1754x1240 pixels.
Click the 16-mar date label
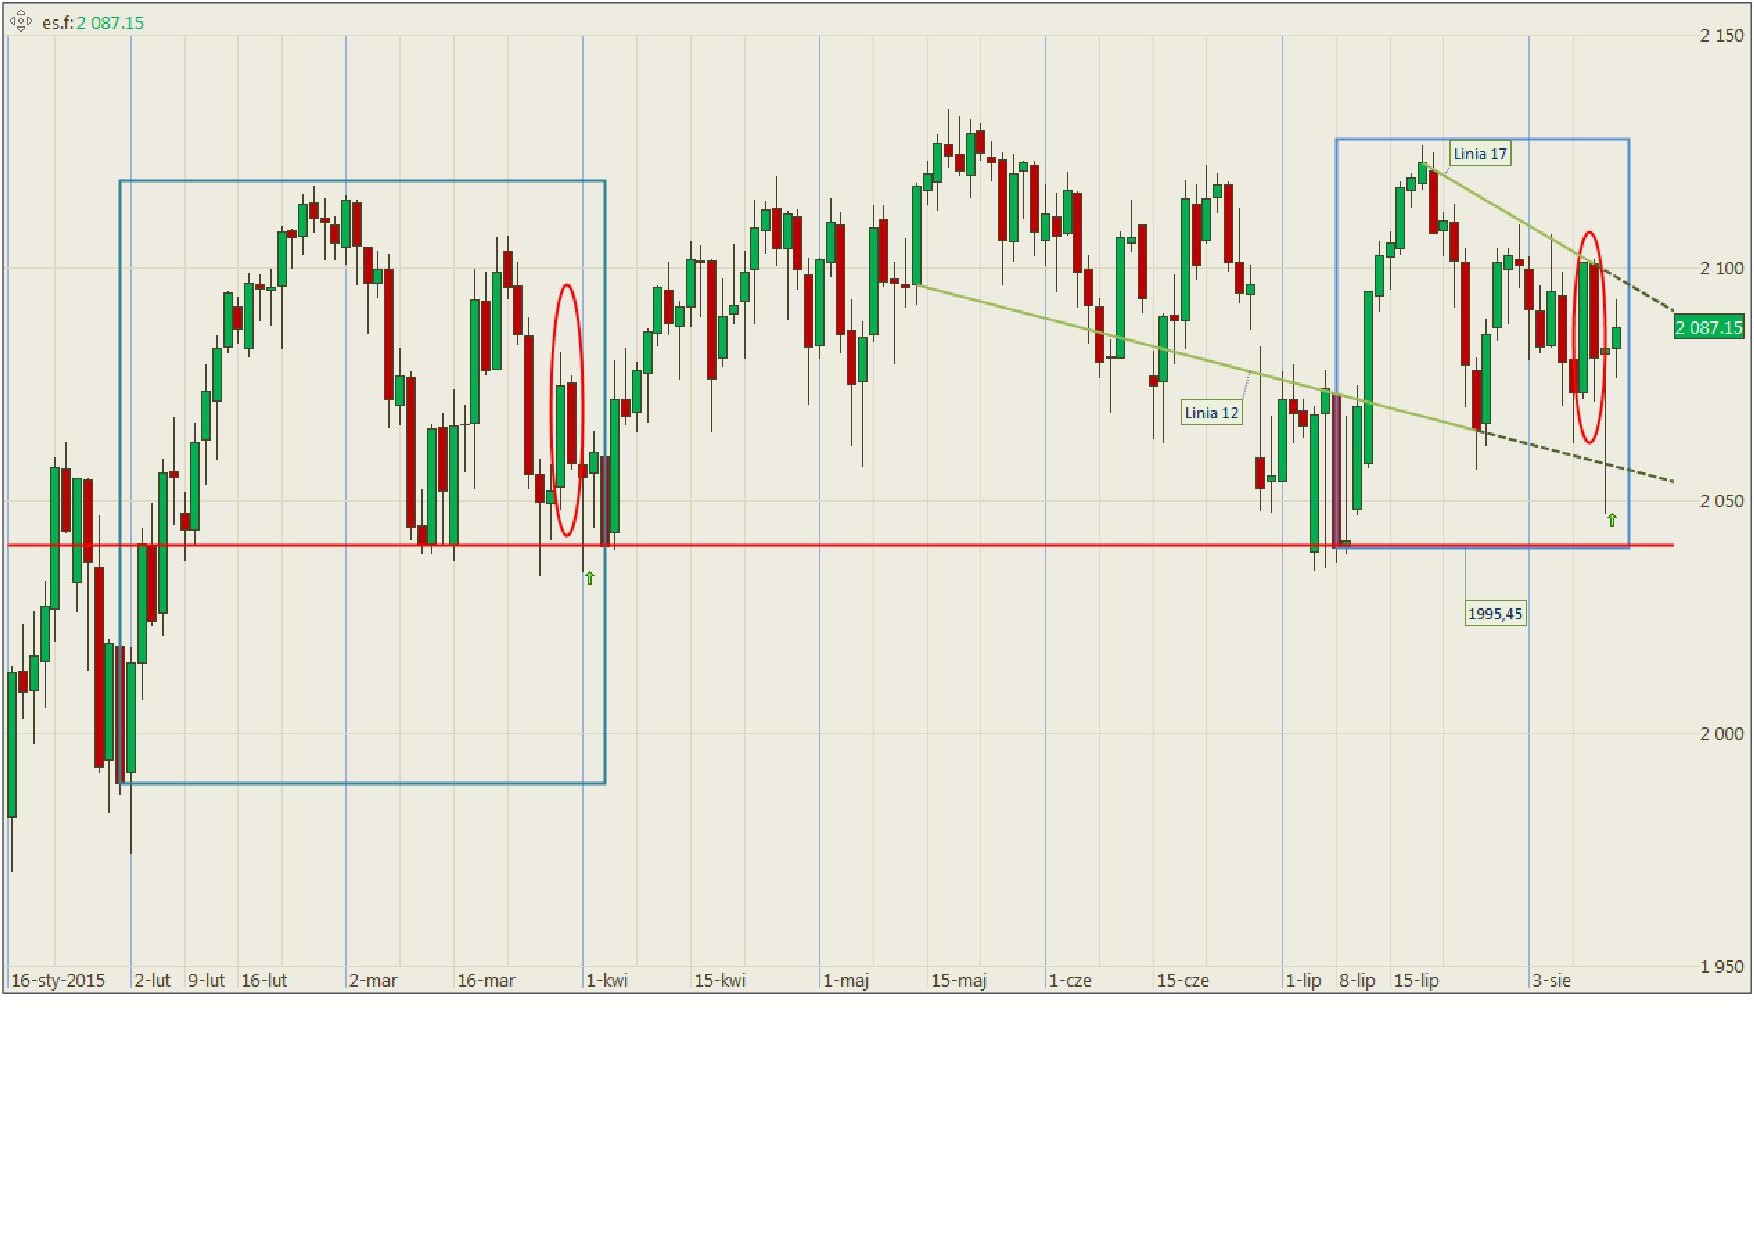pos(486,981)
